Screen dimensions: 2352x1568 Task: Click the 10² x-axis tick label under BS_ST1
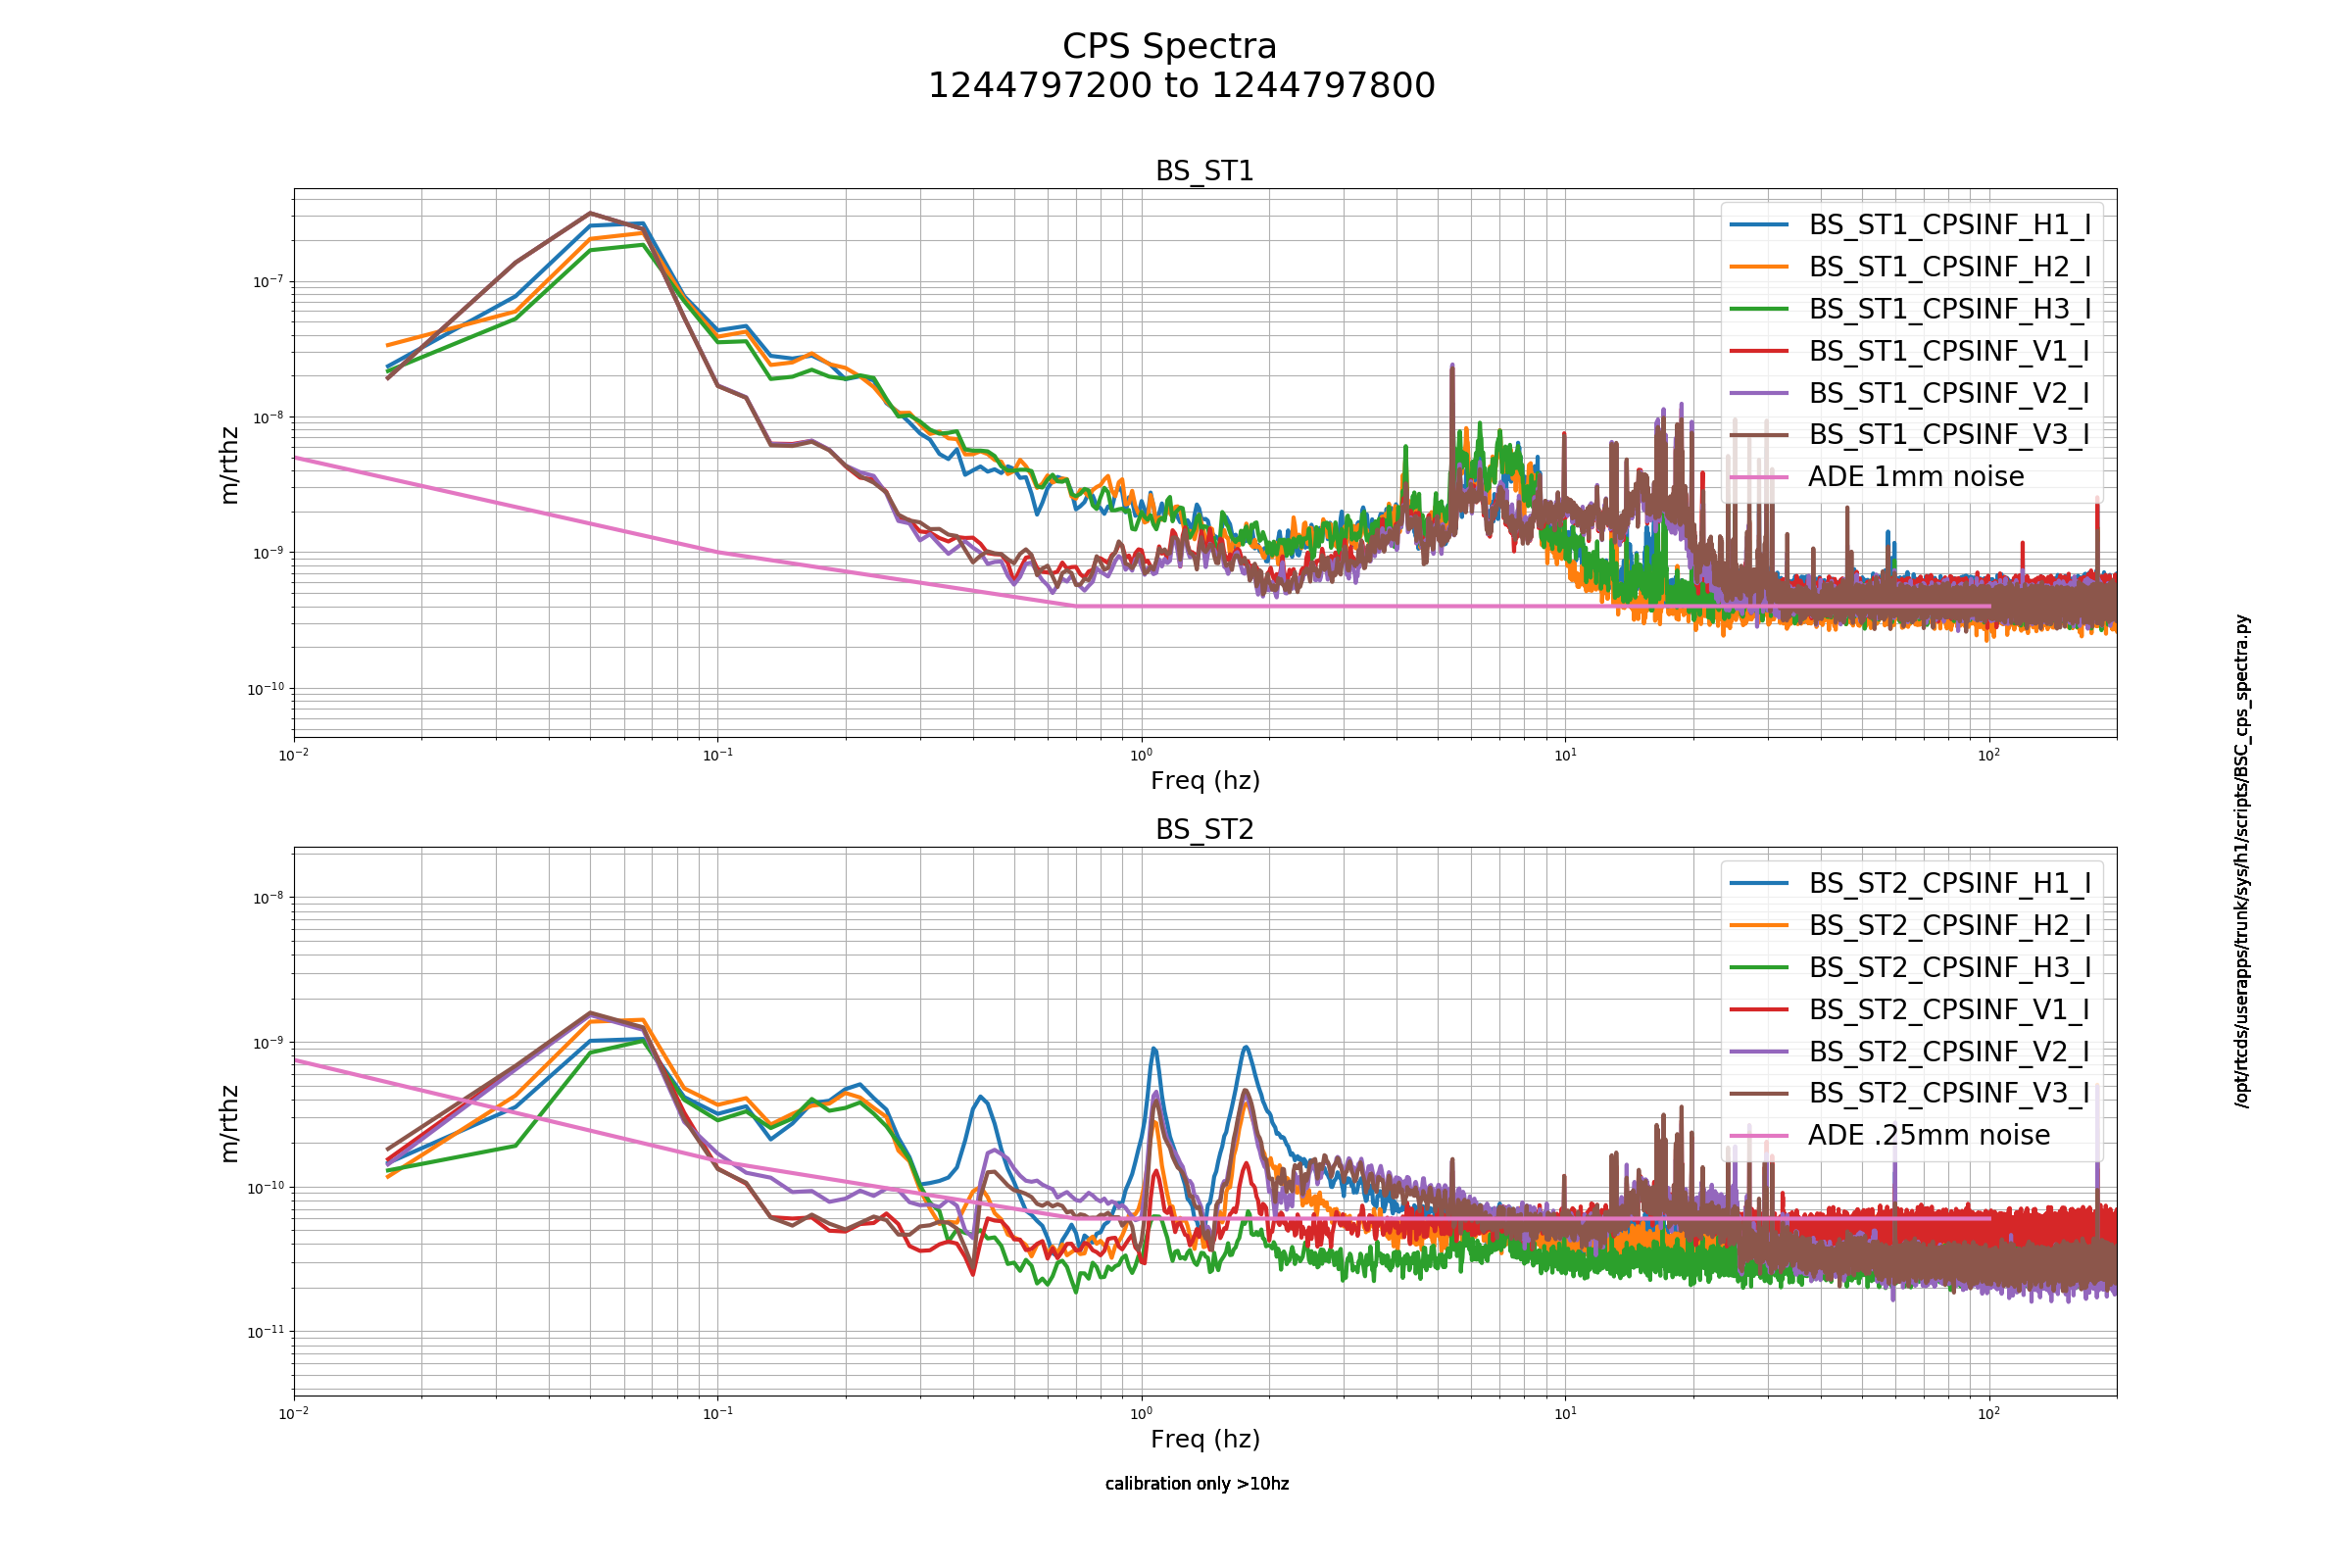(1989, 754)
